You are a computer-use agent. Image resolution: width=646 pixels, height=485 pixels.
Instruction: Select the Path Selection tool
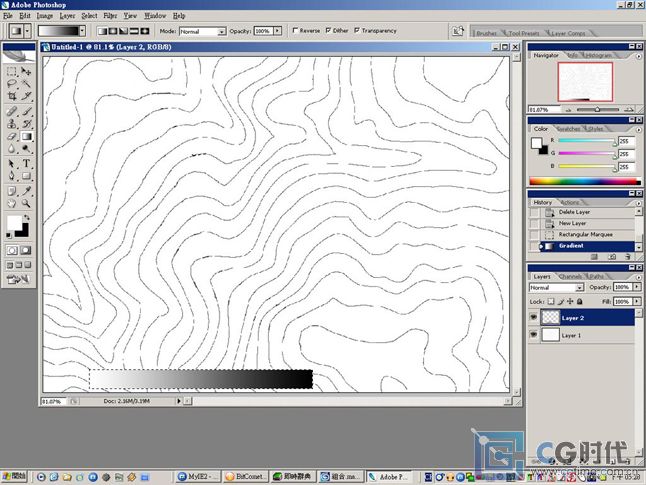click(x=12, y=164)
